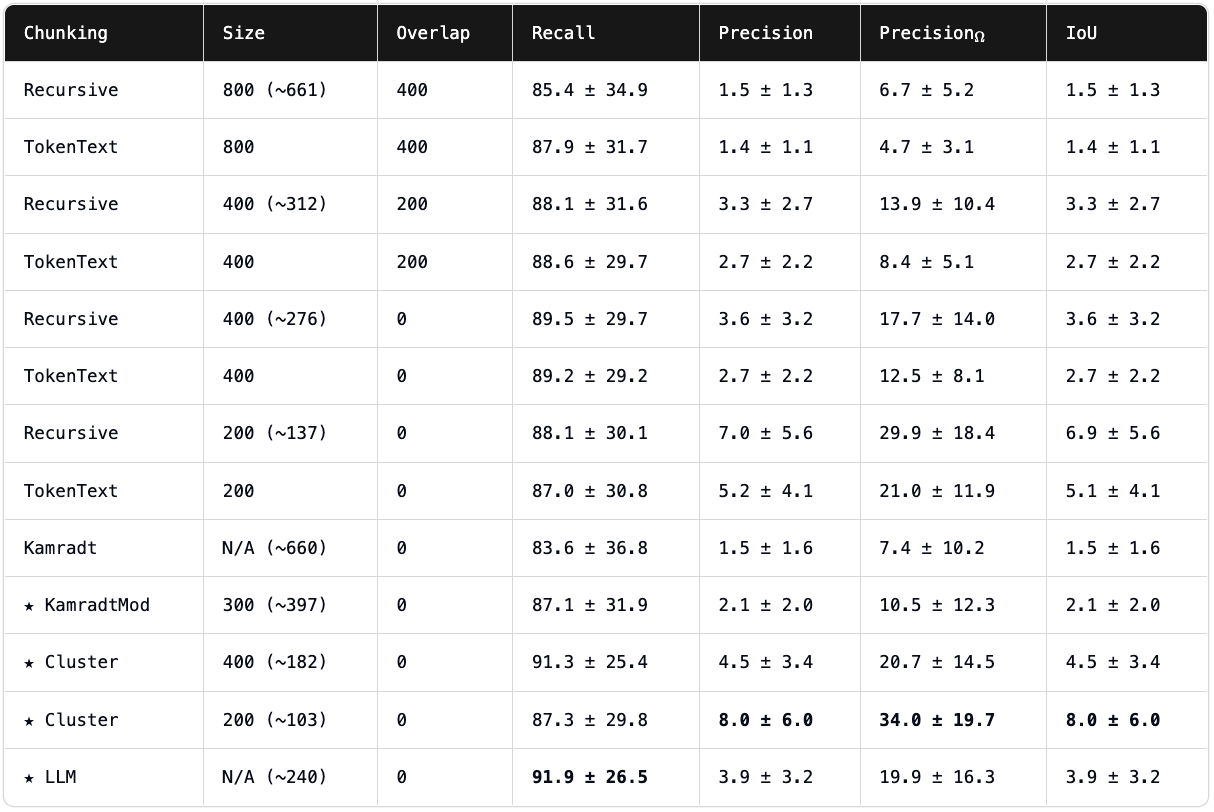Click the 300 (~397) size cell
The image size is (1214, 812).
275,605
